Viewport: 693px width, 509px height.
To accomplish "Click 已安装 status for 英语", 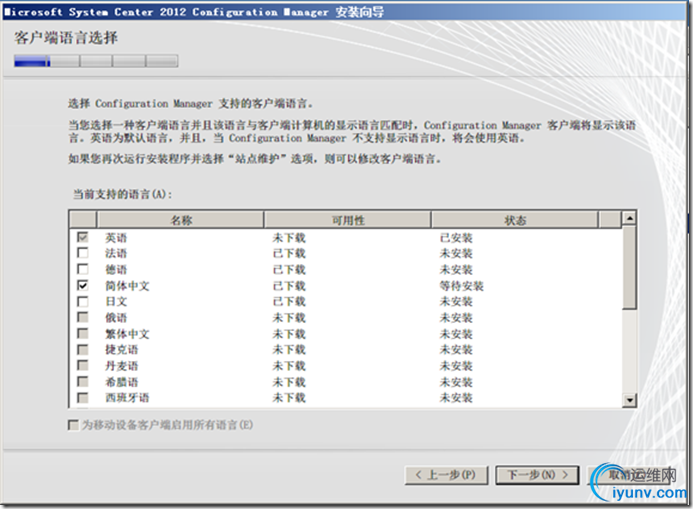I will pos(456,238).
